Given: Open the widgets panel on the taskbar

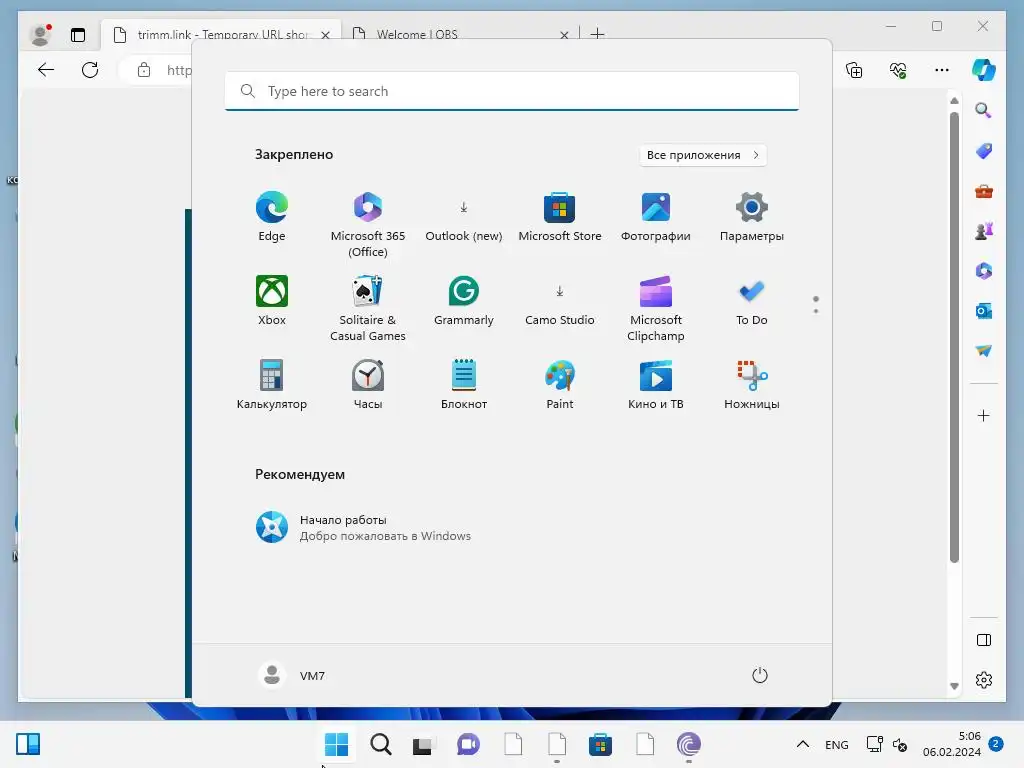Looking at the screenshot, I should [x=28, y=744].
